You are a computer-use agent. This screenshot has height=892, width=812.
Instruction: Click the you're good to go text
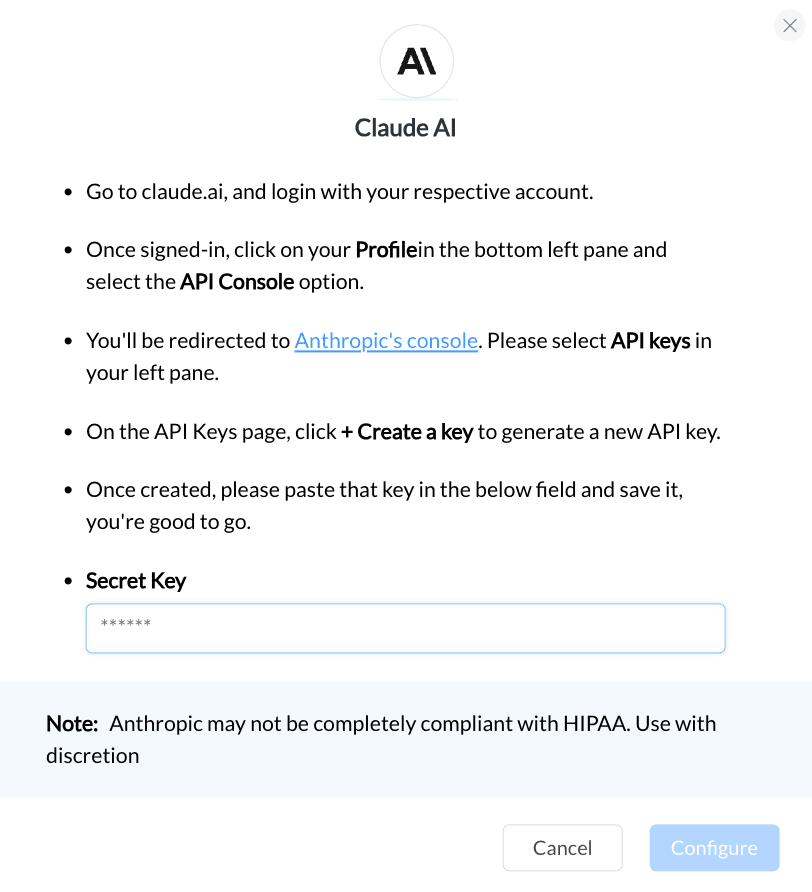168,522
